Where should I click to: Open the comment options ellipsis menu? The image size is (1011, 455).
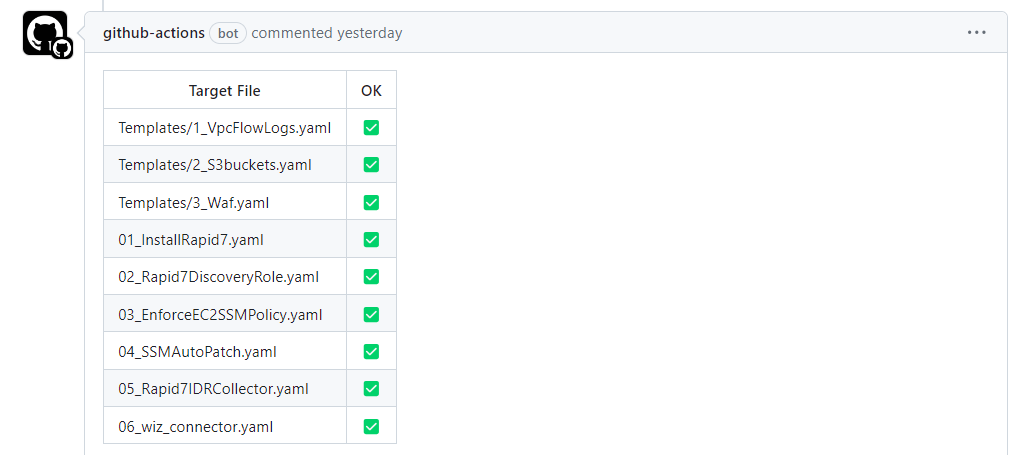pos(977,33)
